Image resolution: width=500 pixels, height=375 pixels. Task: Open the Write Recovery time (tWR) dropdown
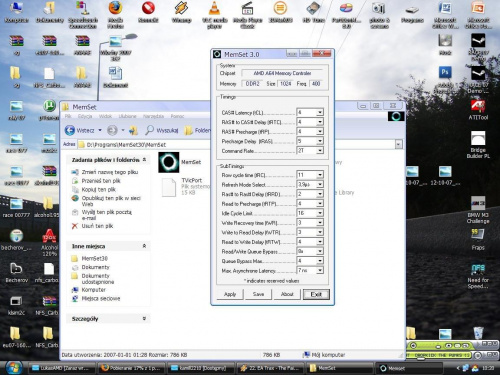pos(320,223)
